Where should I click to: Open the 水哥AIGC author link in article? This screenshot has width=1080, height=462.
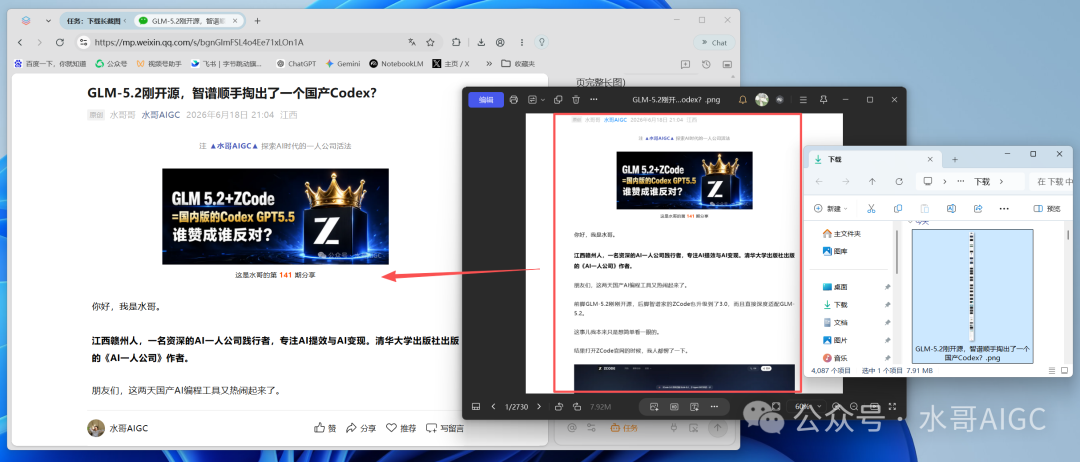click(160, 115)
